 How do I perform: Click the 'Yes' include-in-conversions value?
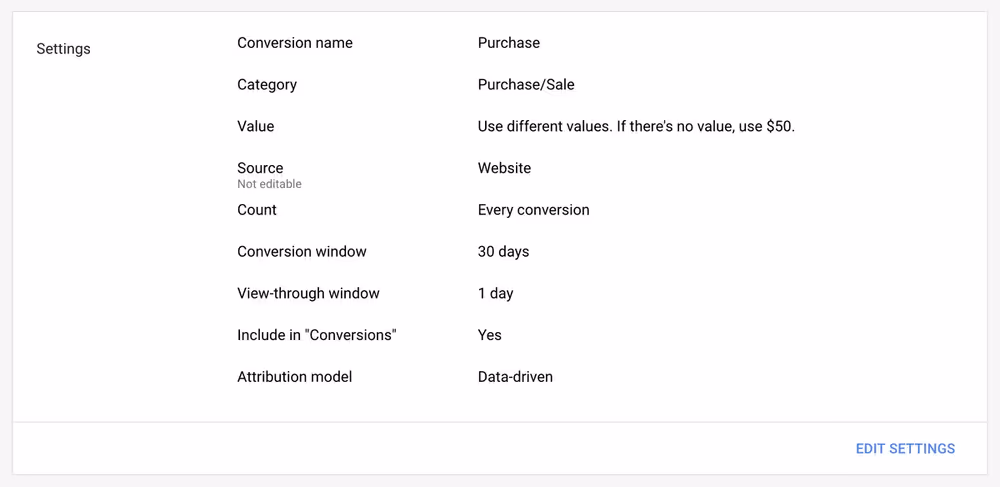click(x=489, y=335)
